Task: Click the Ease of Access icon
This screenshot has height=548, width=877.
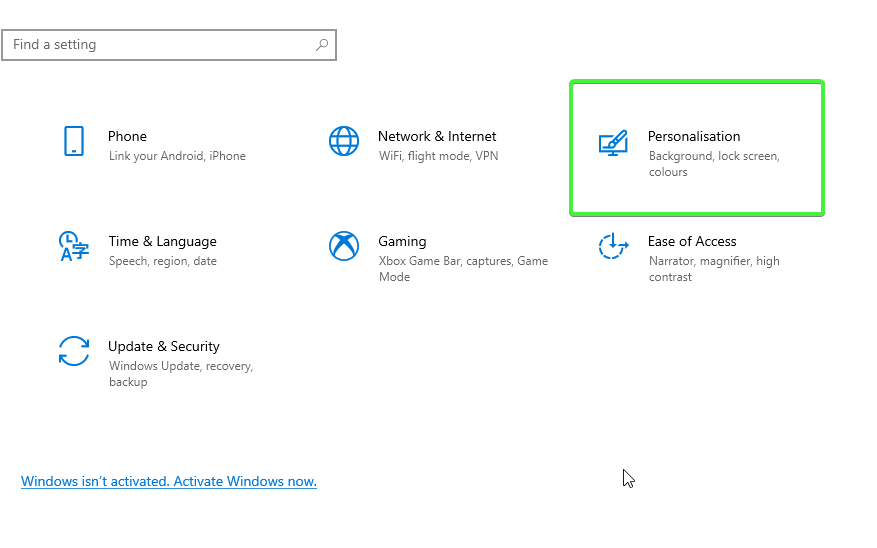Action: [613, 246]
